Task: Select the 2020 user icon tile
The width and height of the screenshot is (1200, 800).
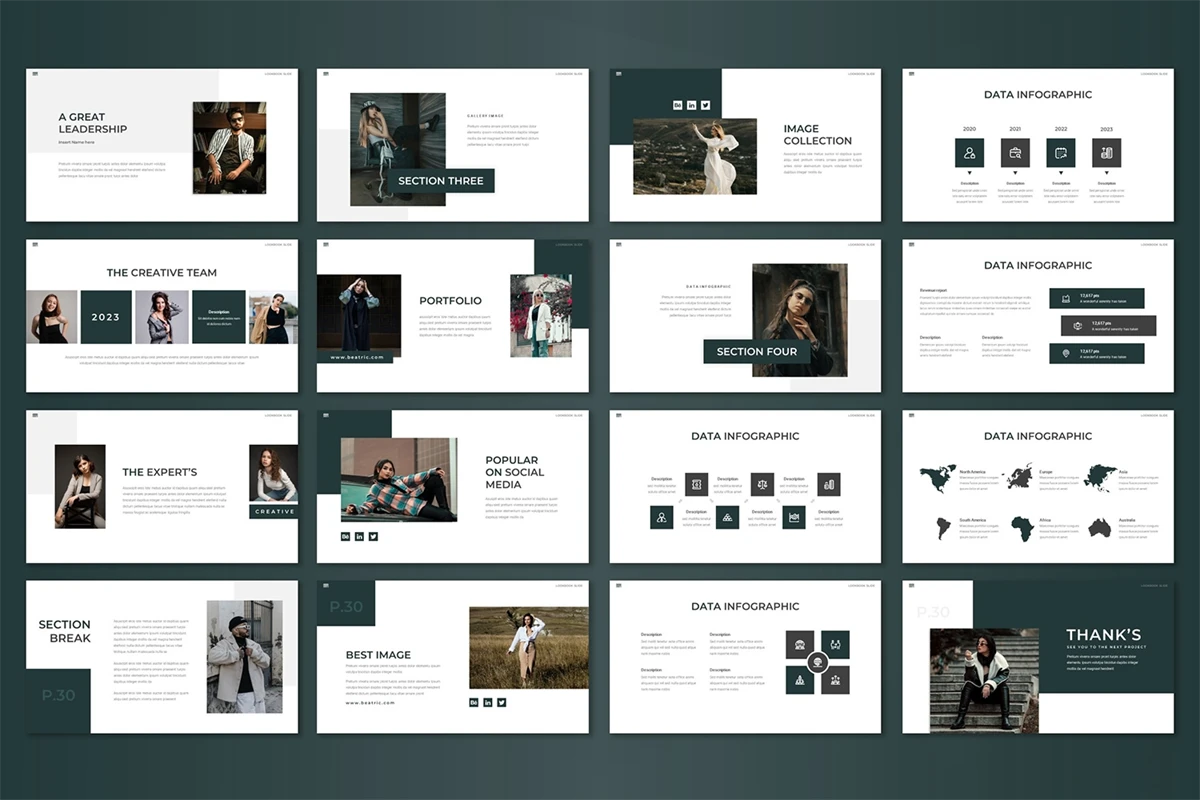Action: pos(969,153)
